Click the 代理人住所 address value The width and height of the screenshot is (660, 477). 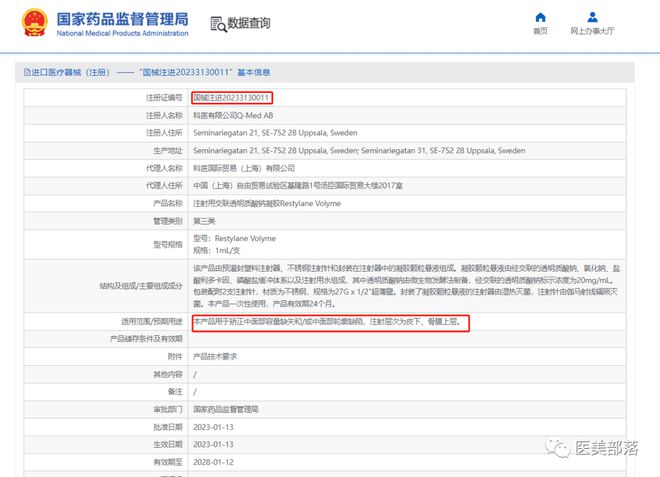[298, 186]
